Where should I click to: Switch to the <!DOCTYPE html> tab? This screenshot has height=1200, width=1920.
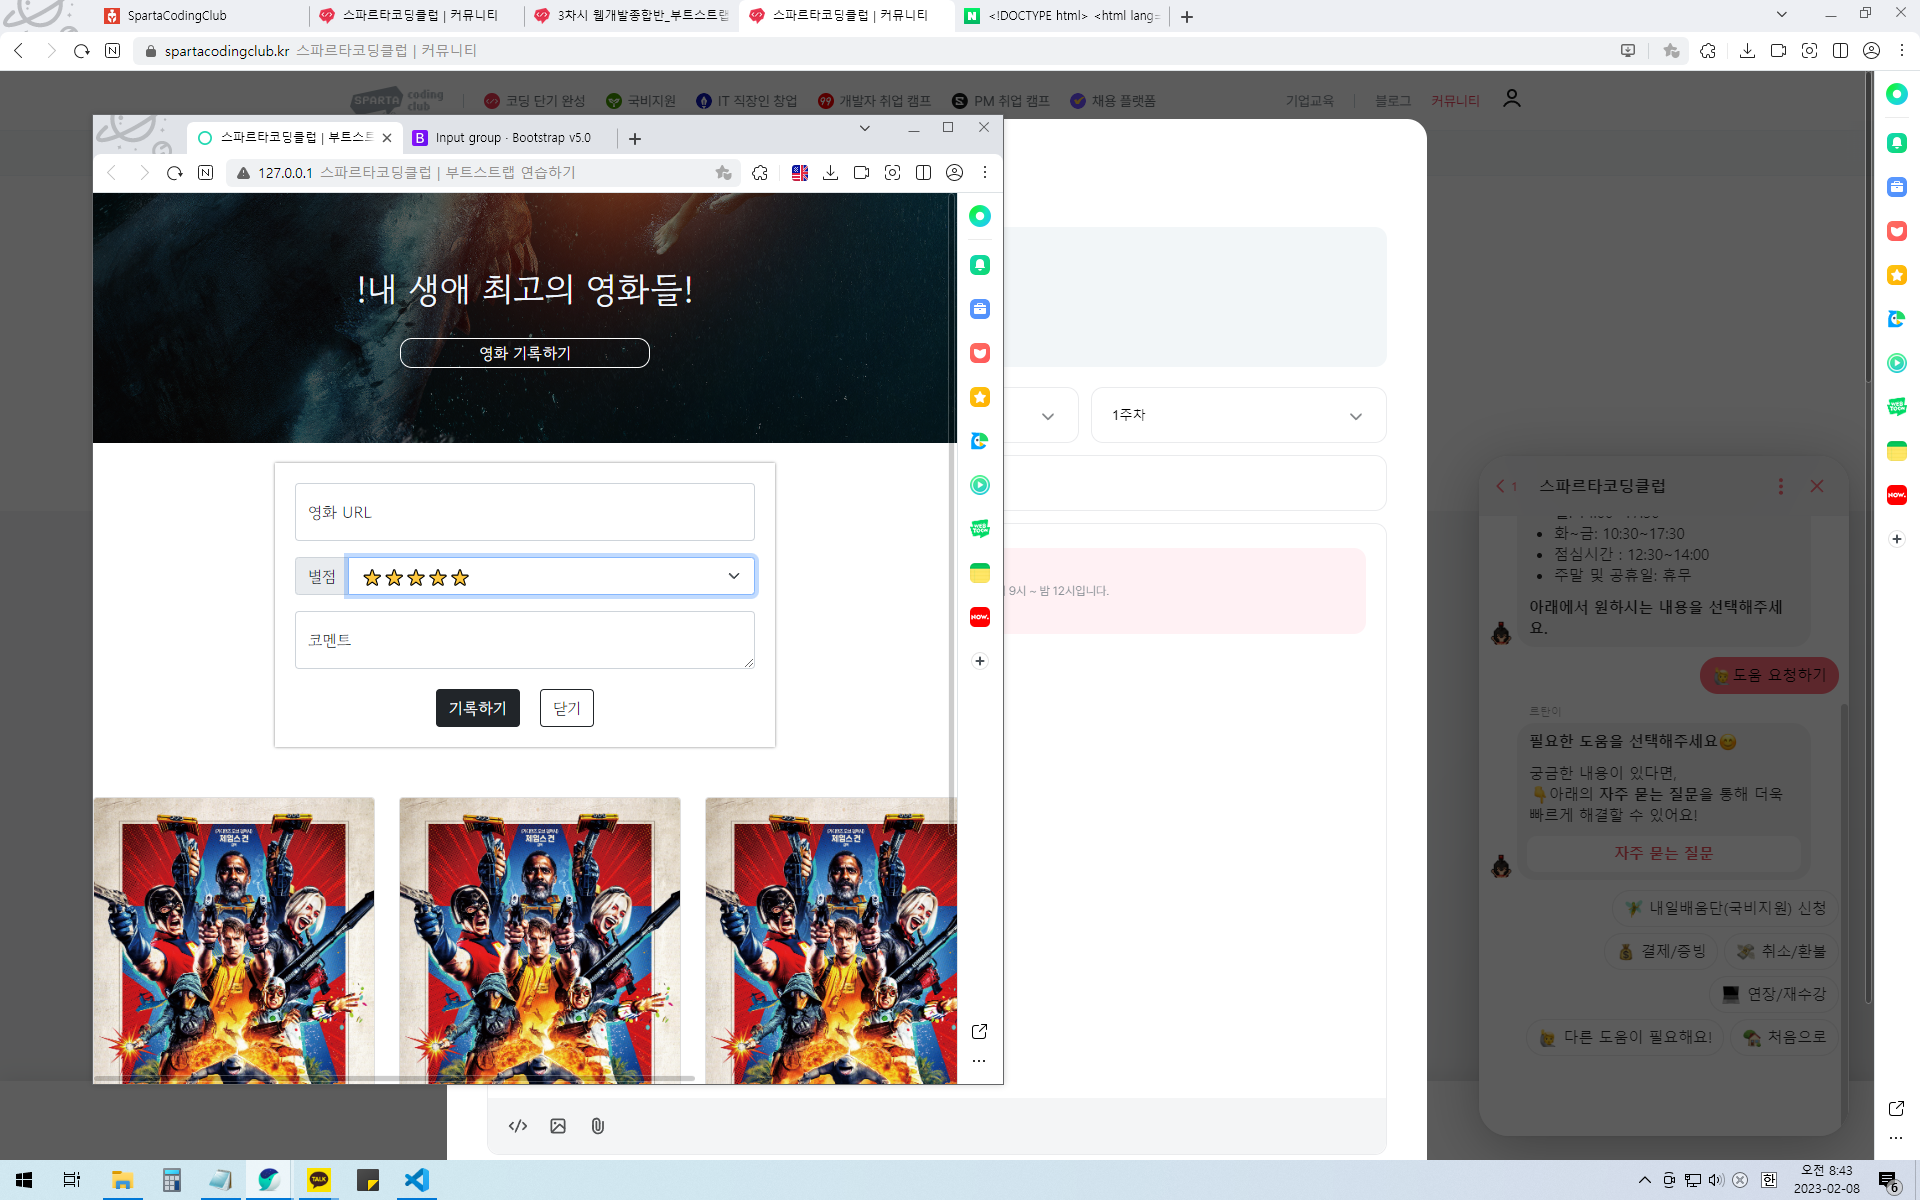click(1062, 16)
